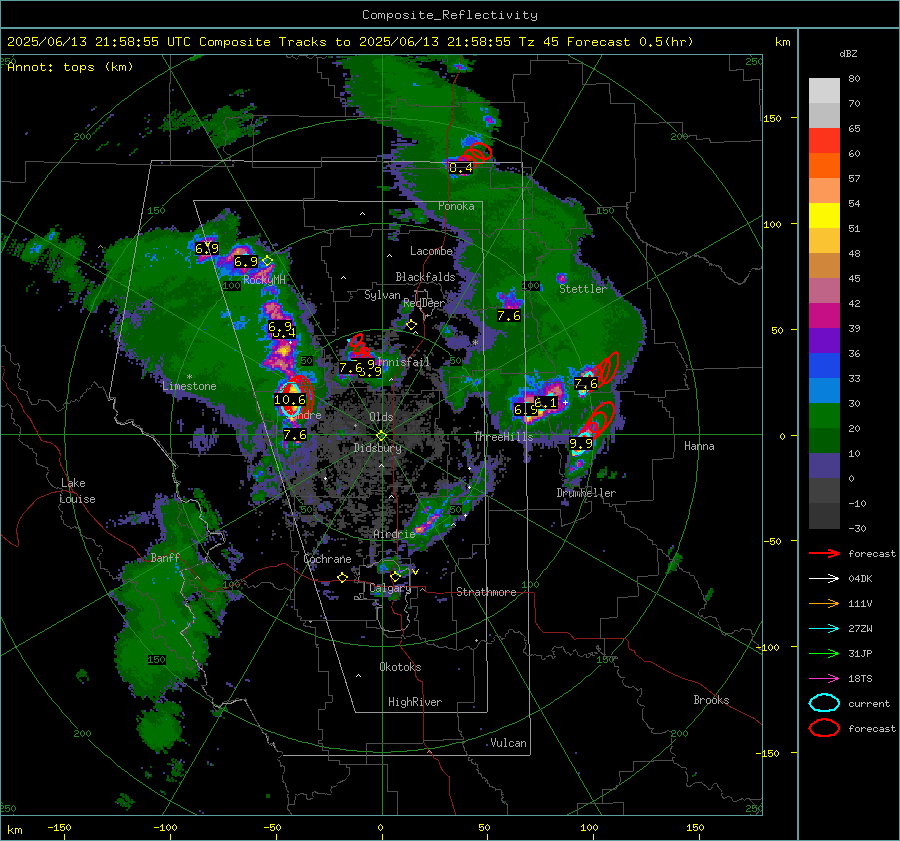Click the Stettler city label
This screenshot has height=841, width=900.
pyautogui.click(x=583, y=289)
